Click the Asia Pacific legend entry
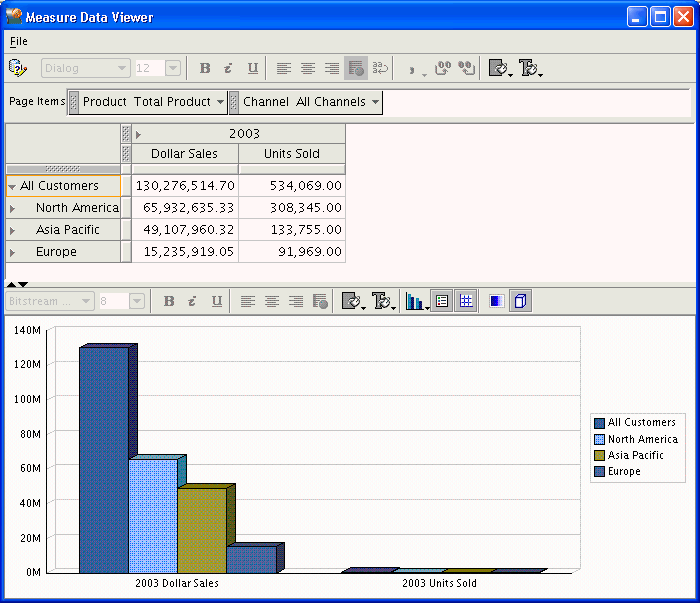Screen dimensions: 700x603 (629, 455)
